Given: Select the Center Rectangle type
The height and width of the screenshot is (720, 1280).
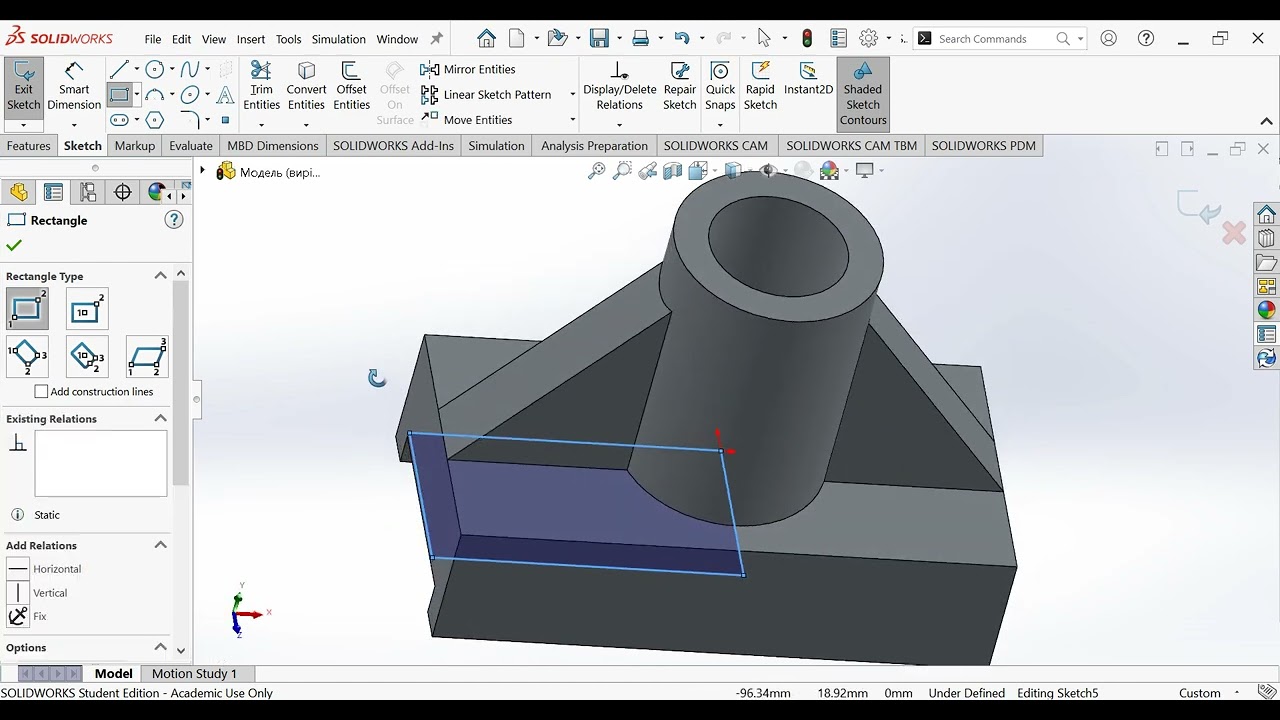Looking at the screenshot, I should (x=87, y=309).
